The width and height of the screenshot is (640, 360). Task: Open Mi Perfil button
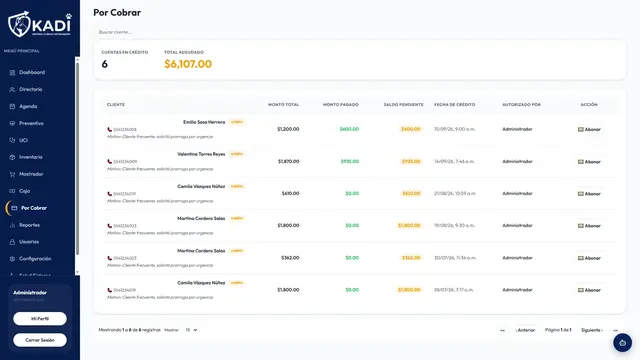(x=40, y=319)
